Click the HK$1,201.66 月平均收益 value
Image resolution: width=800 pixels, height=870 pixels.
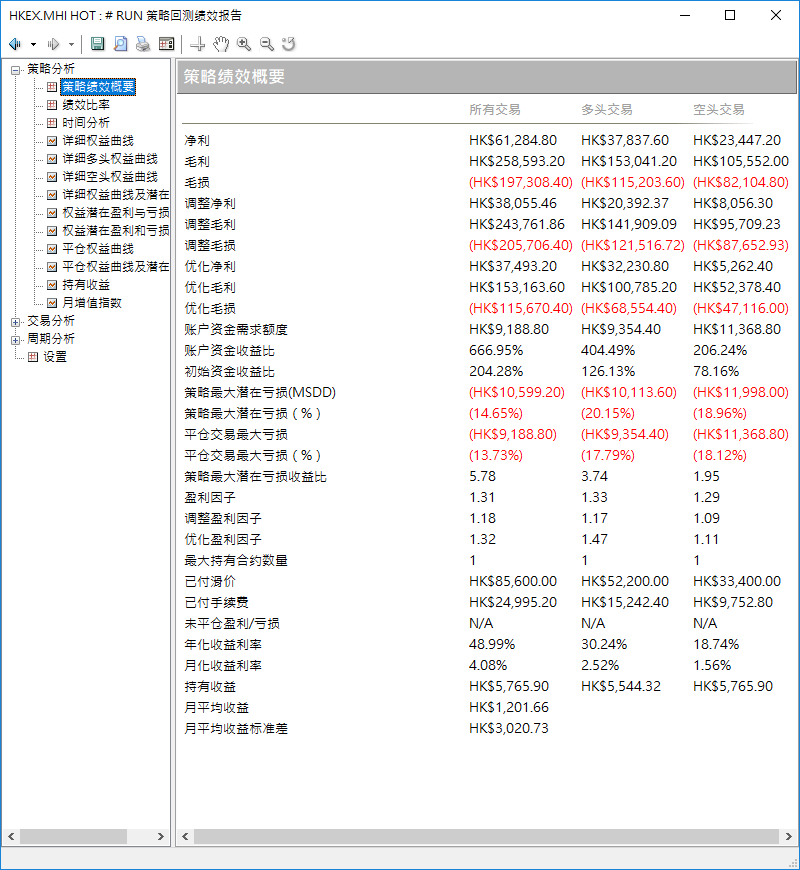click(x=509, y=707)
